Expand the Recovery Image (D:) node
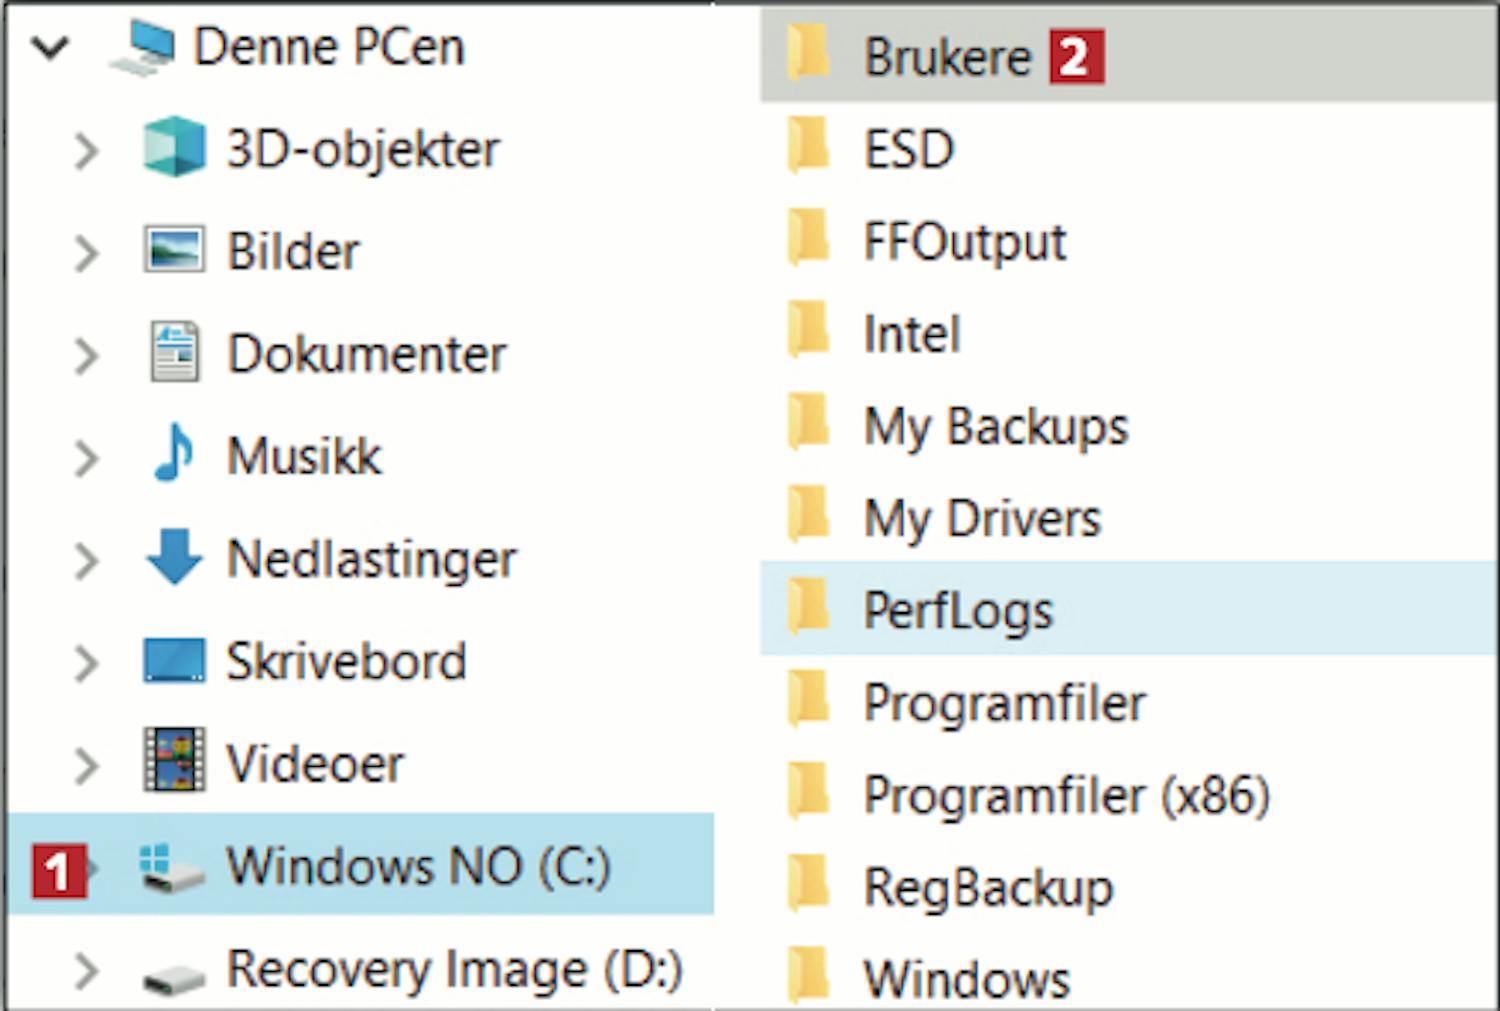The height and width of the screenshot is (1011, 1500). pos(87,970)
